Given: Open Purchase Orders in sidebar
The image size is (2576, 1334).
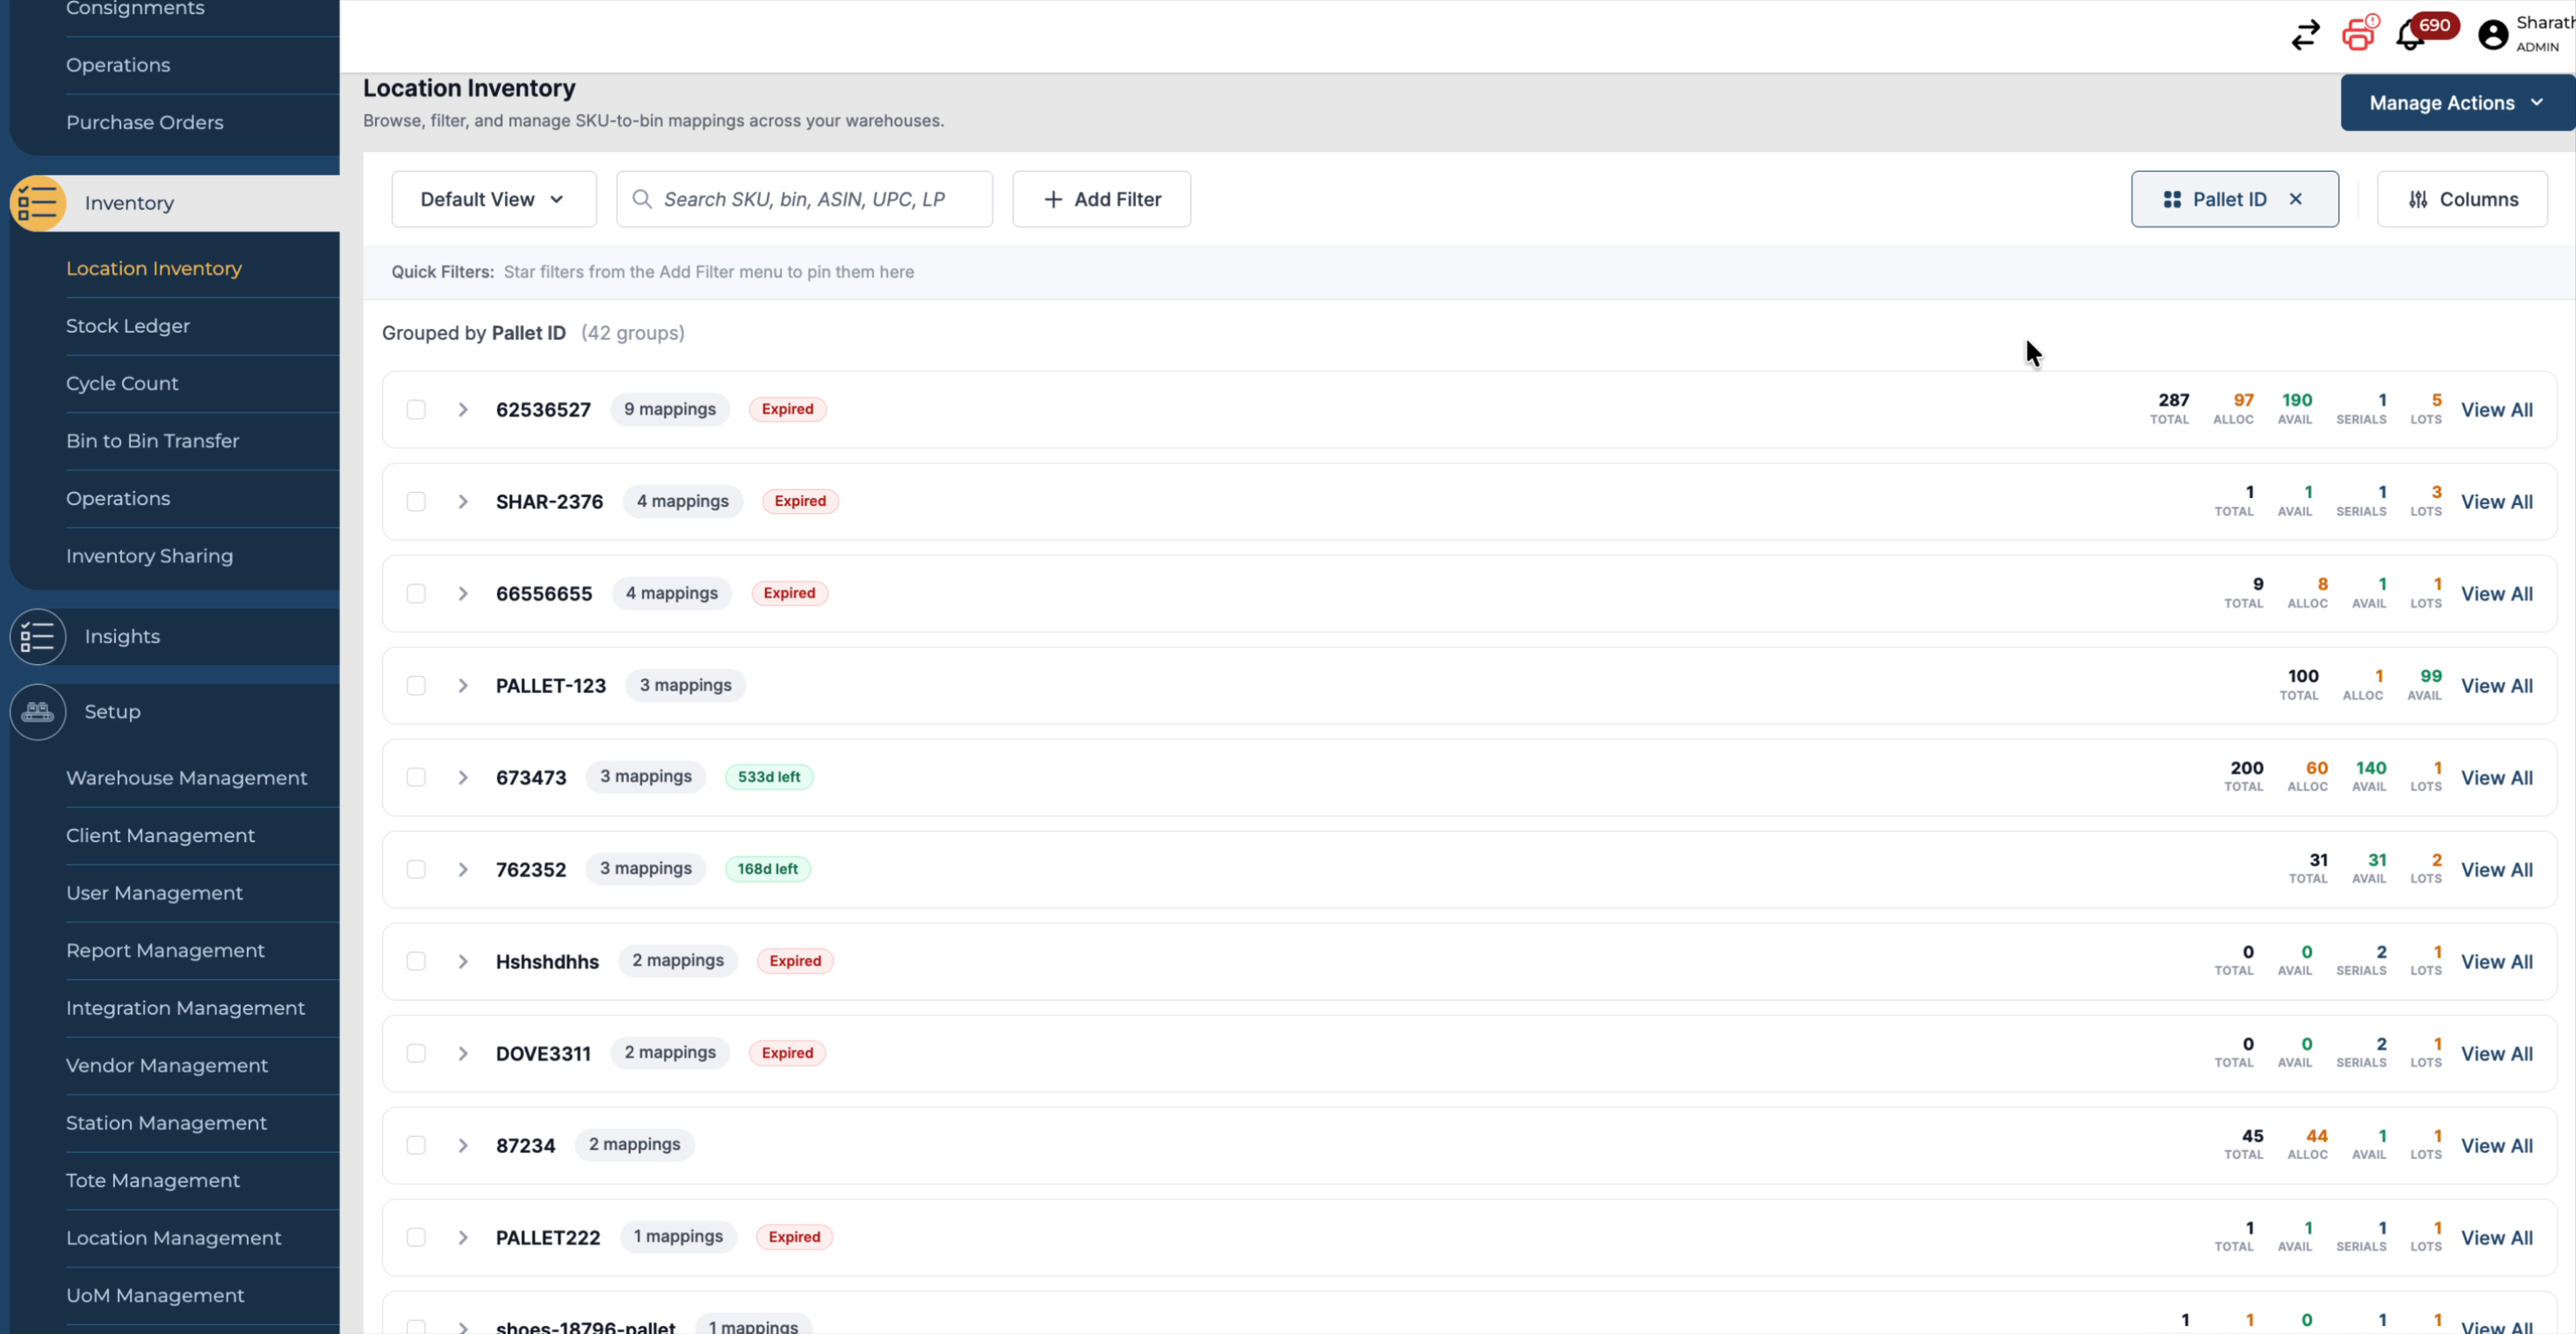Looking at the screenshot, I should pos(145,122).
